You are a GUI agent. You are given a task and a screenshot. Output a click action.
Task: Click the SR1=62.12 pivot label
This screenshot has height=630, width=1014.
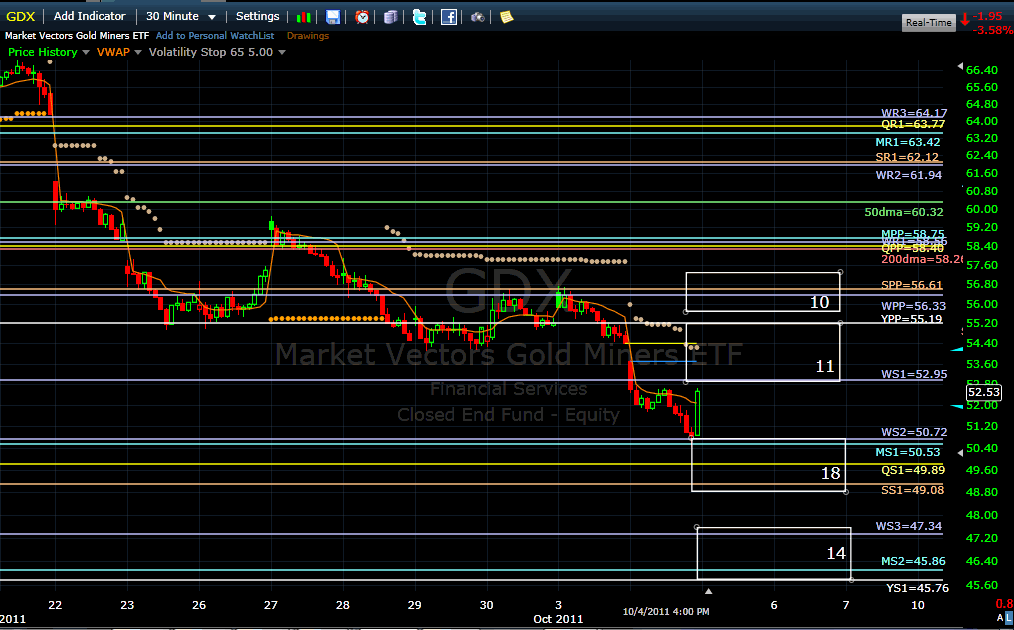pyautogui.click(x=907, y=157)
